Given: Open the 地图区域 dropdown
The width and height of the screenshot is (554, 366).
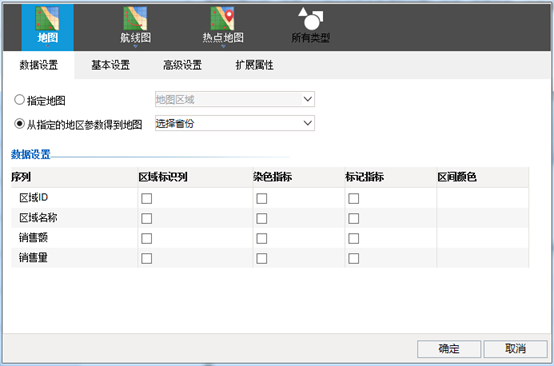Looking at the screenshot, I should (x=235, y=99).
